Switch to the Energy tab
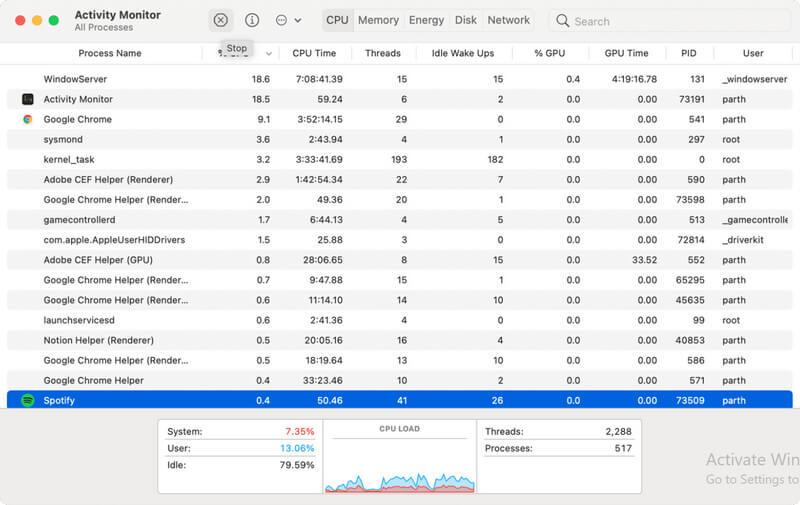The height and width of the screenshot is (505, 800). pyautogui.click(x=426, y=20)
